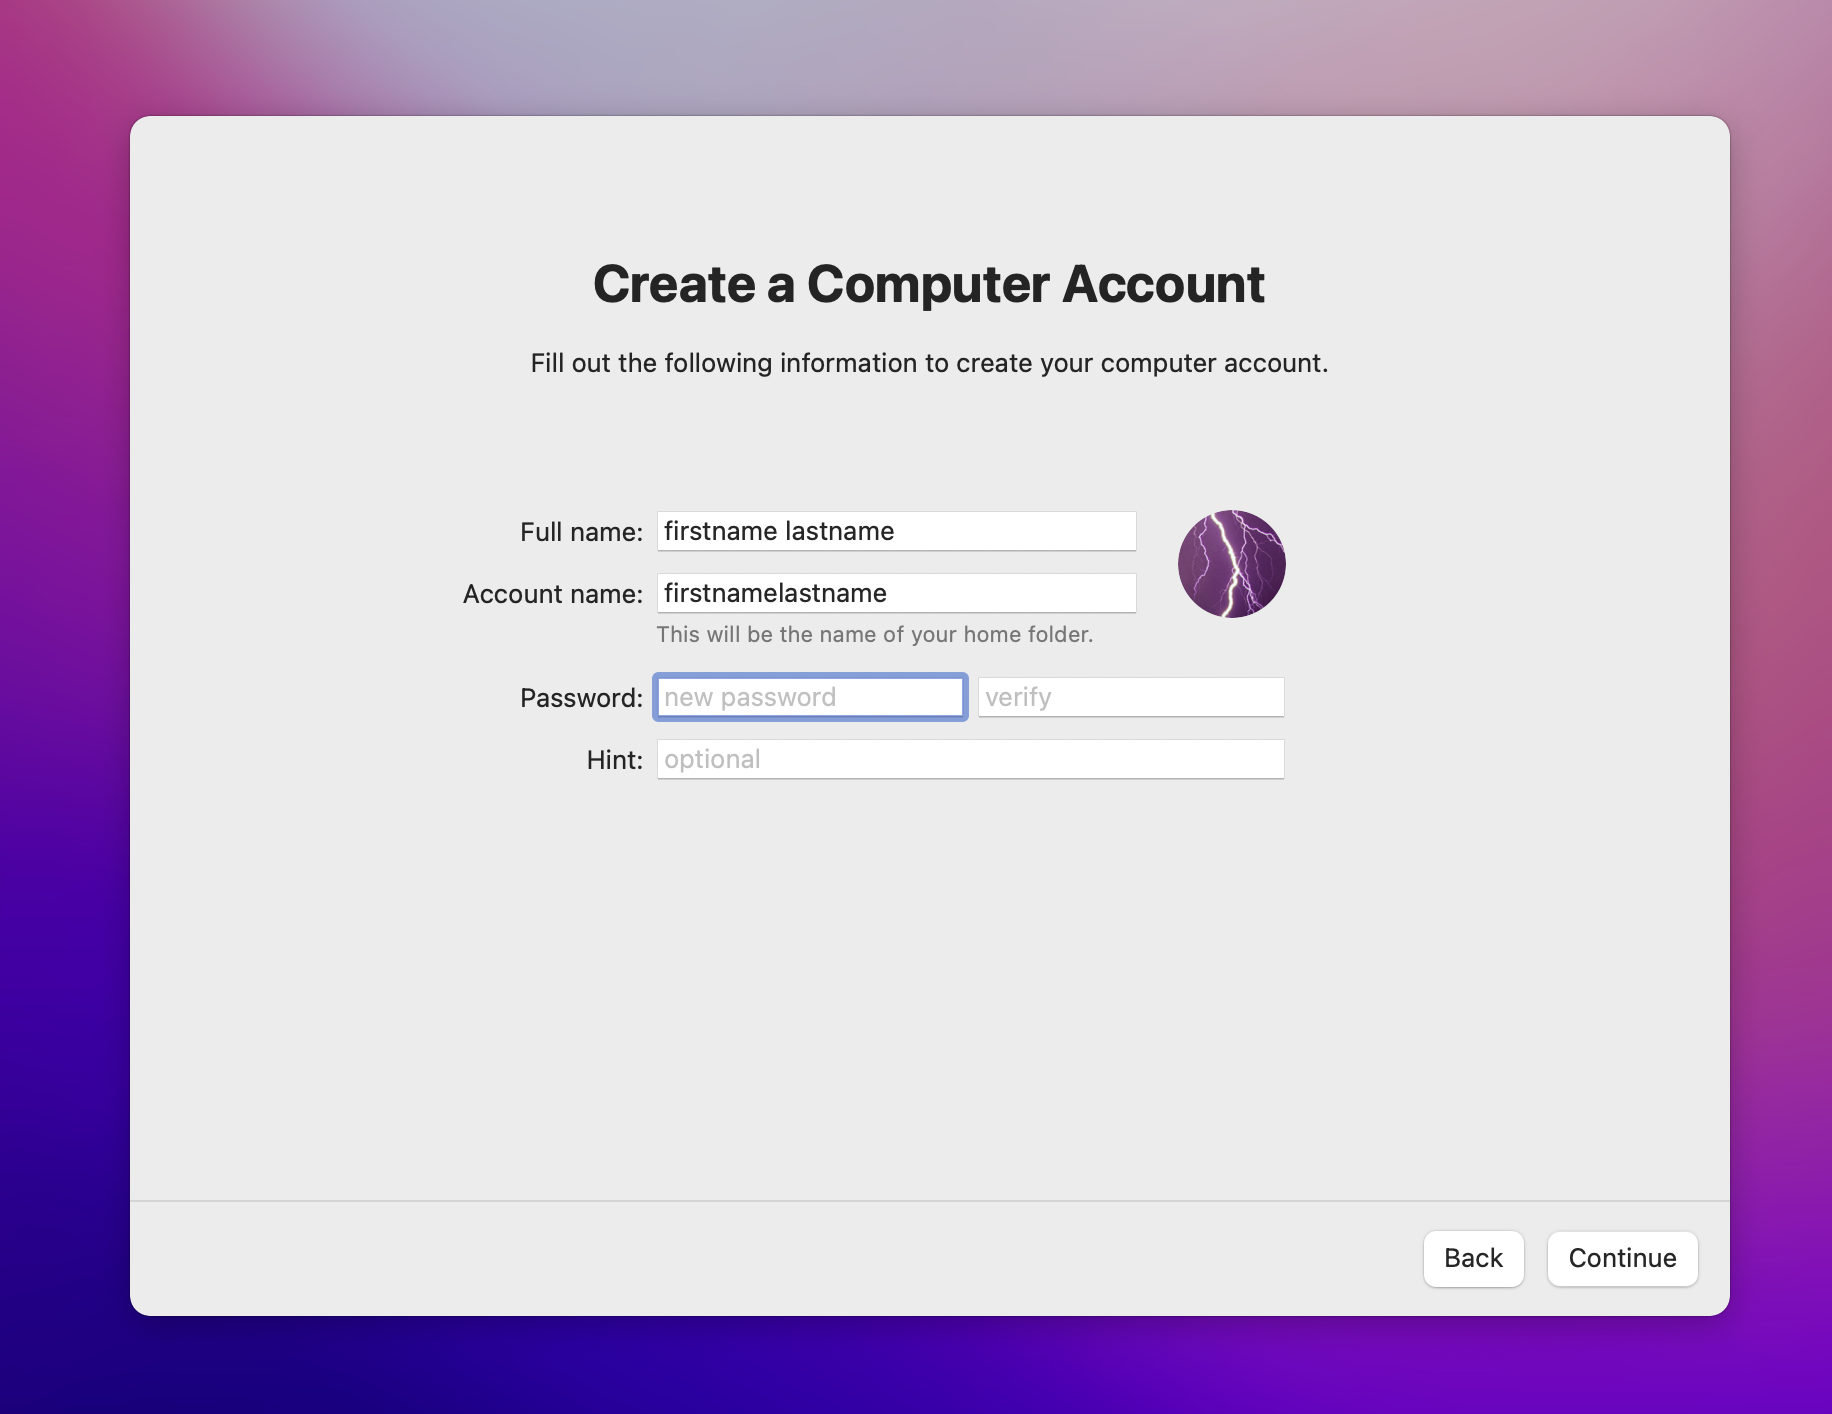Click the new password entry box
The height and width of the screenshot is (1414, 1832).
click(810, 696)
